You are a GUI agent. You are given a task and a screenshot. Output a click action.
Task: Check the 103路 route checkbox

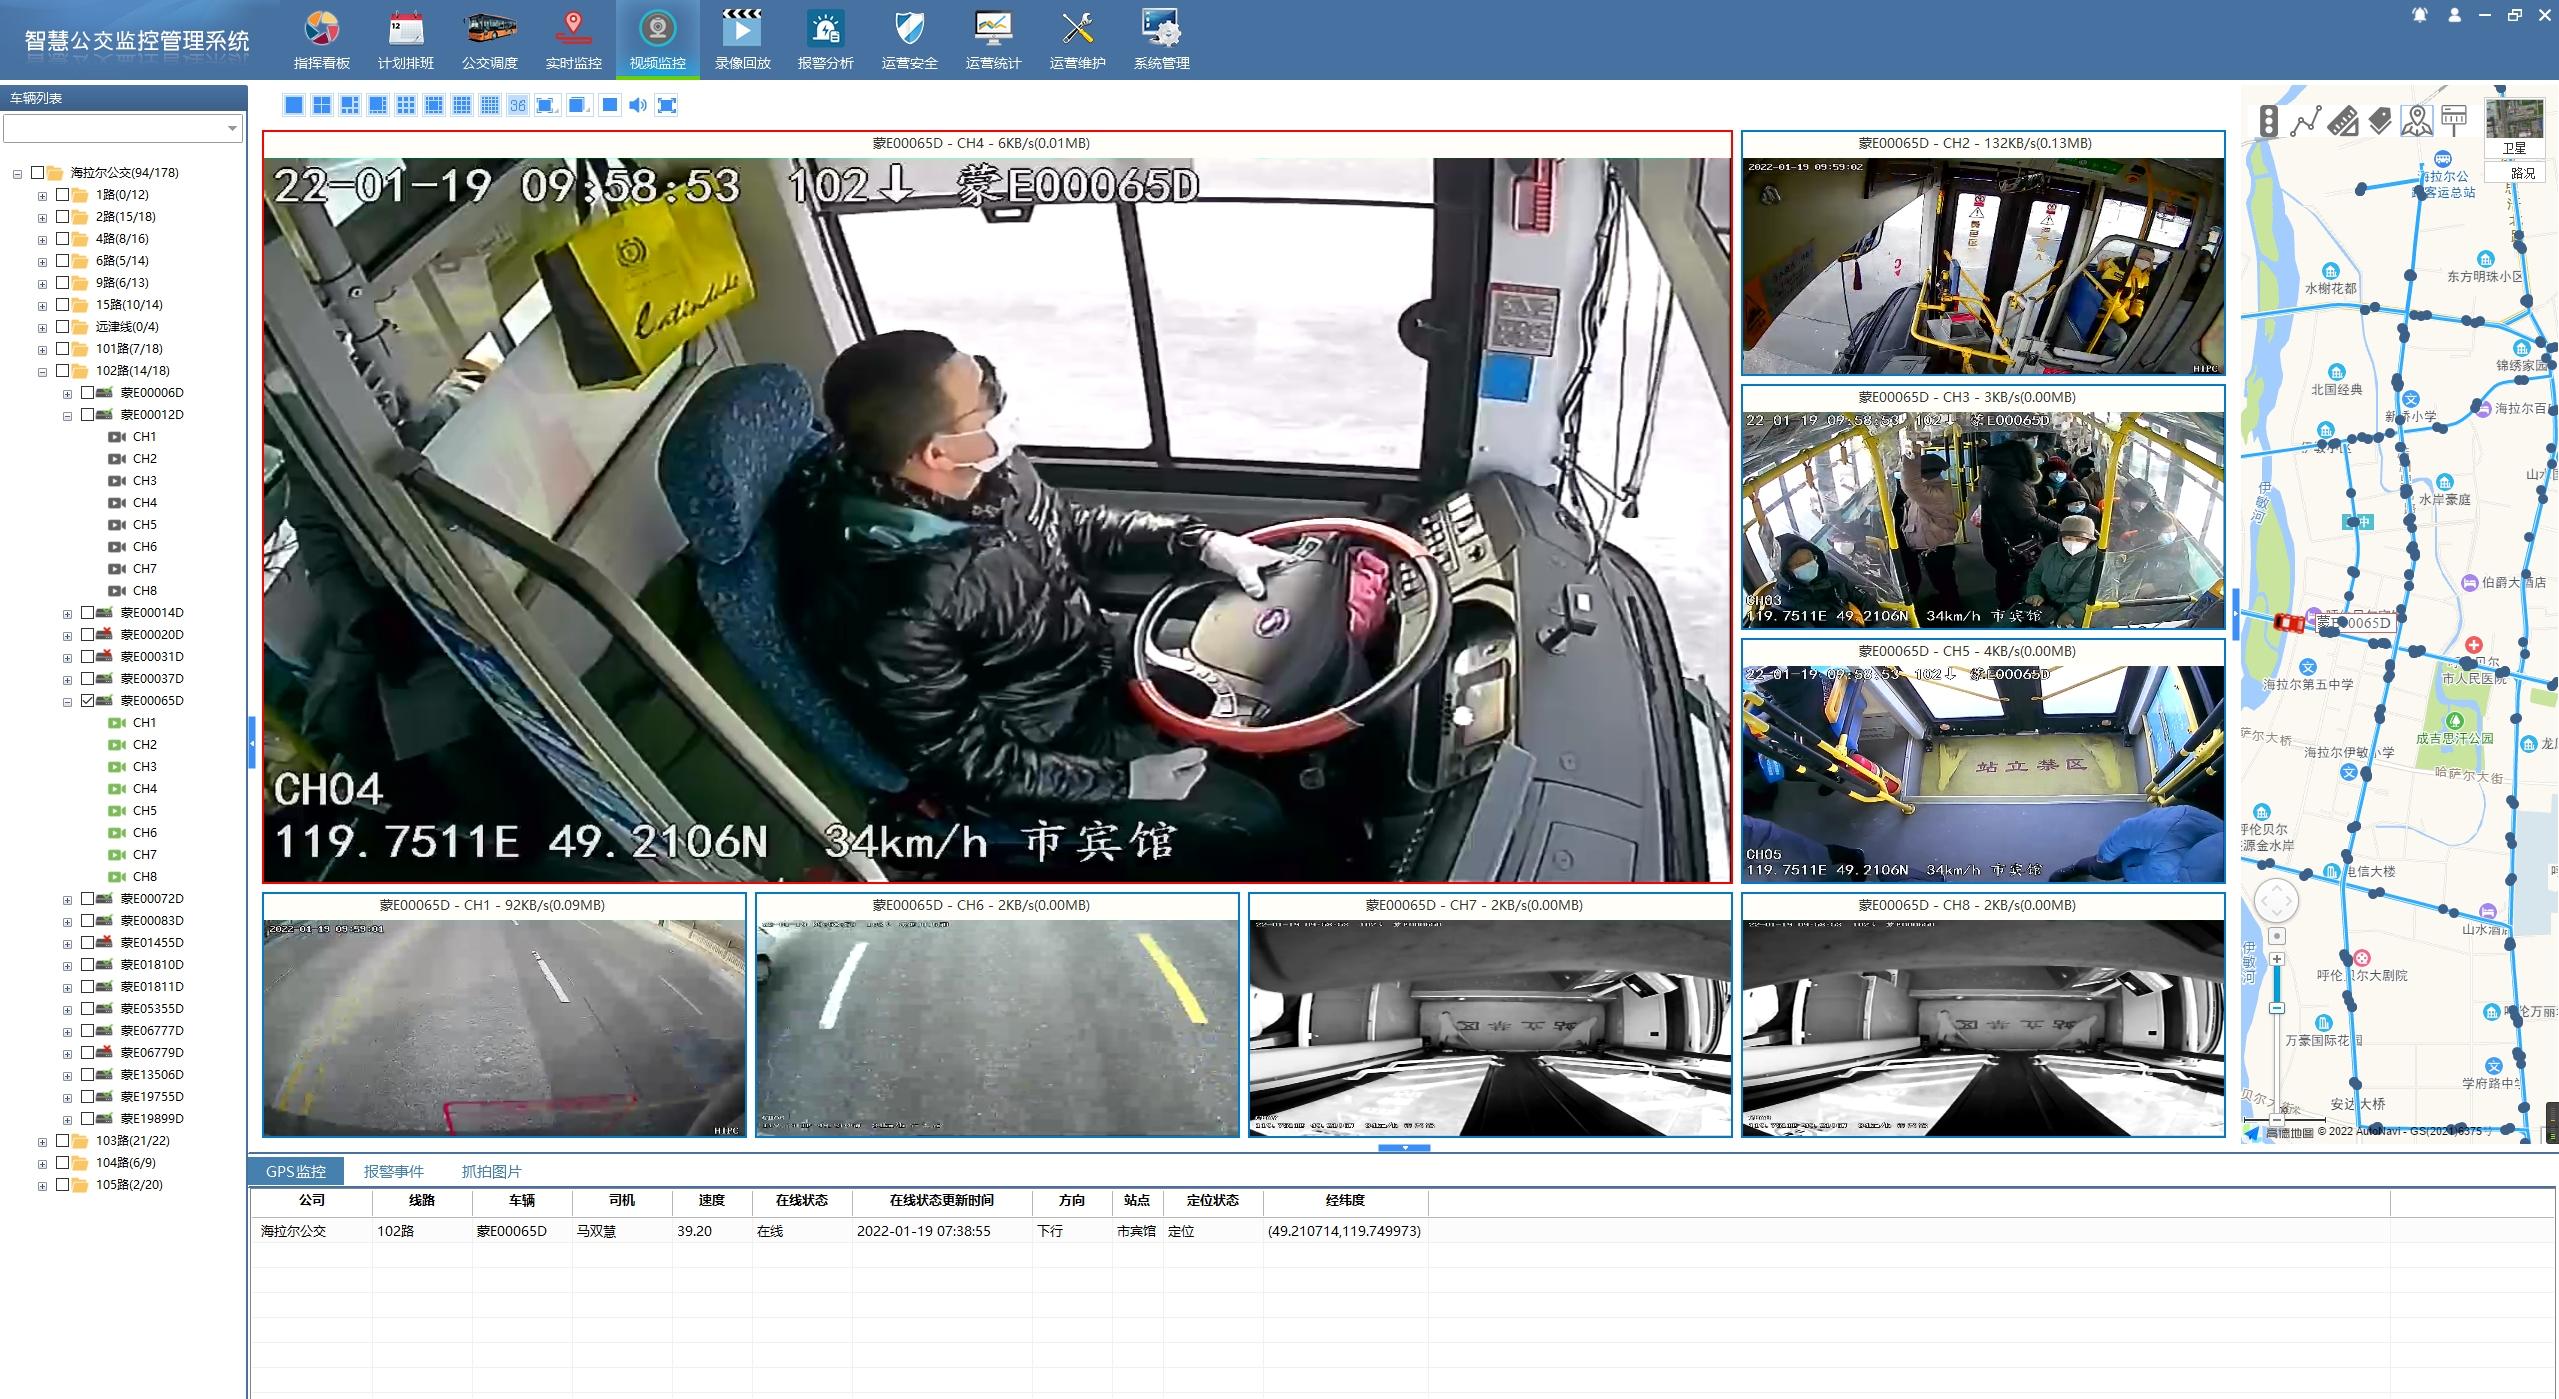tap(63, 1140)
